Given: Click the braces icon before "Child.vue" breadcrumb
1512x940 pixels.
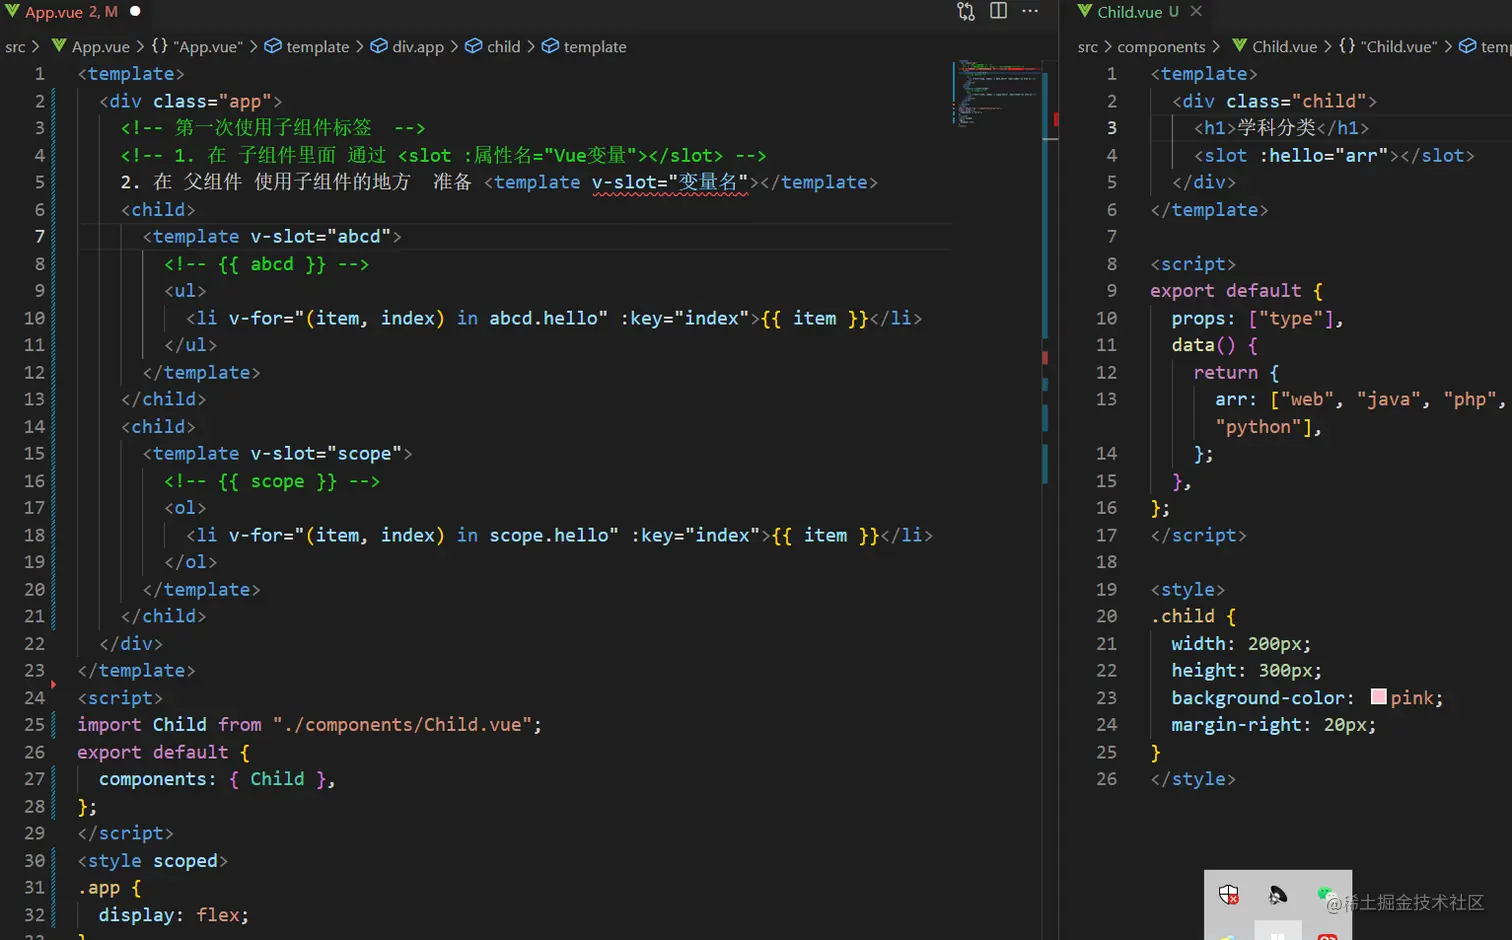Looking at the screenshot, I should (1347, 45).
